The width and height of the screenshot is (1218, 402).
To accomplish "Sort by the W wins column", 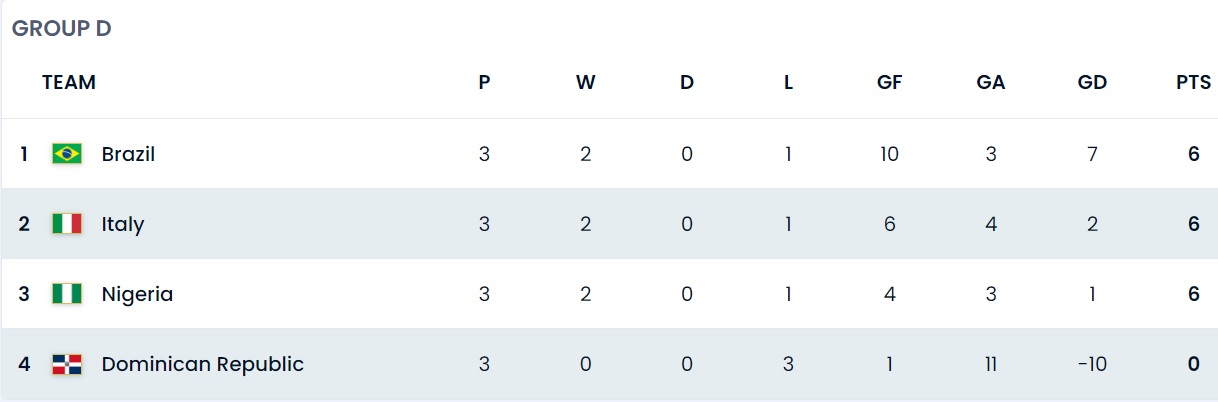I will [586, 83].
